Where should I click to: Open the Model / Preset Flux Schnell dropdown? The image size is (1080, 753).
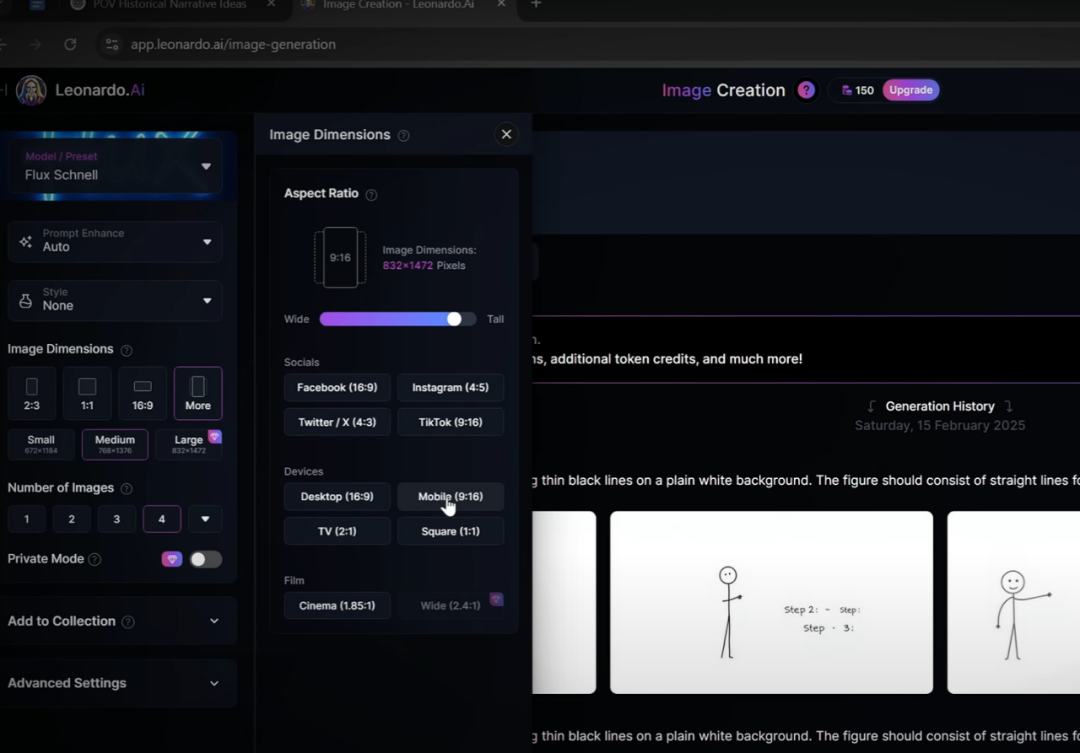tap(115, 167)
